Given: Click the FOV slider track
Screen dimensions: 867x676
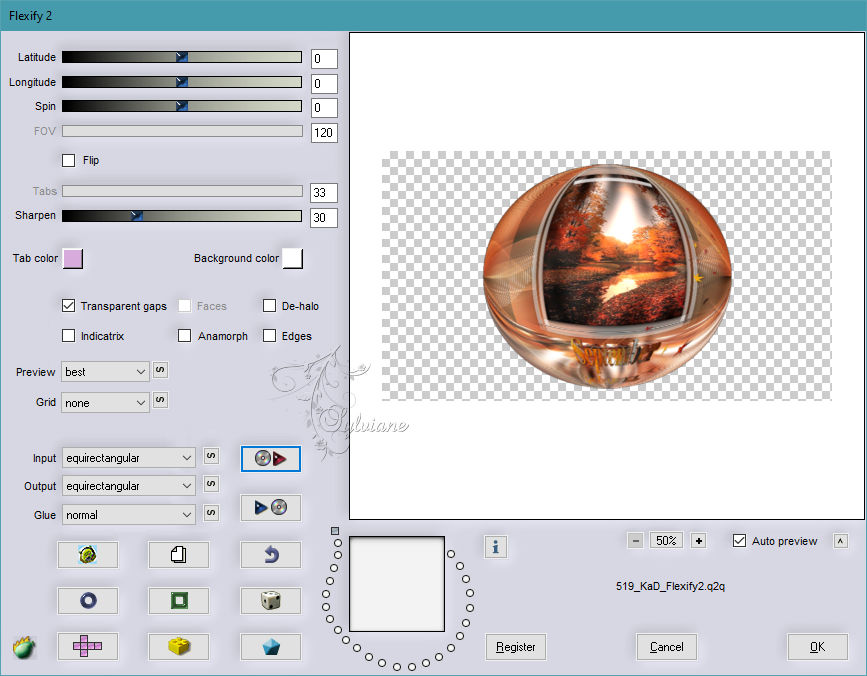Looking at the screenshot, I should pos(182,131).
